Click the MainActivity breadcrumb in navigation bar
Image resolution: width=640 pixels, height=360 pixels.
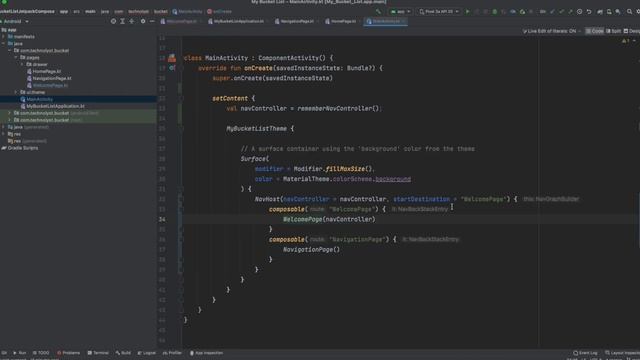pos(187,11)
